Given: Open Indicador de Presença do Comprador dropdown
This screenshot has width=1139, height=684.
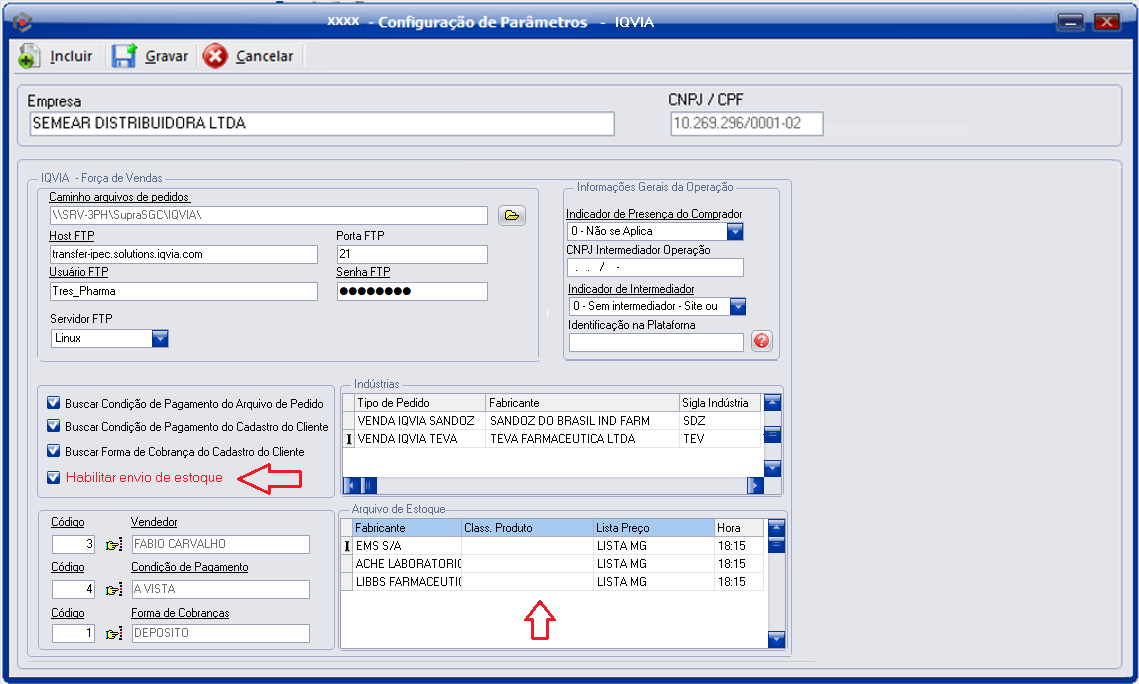Looking at the screenshot, I should [735, 231].
